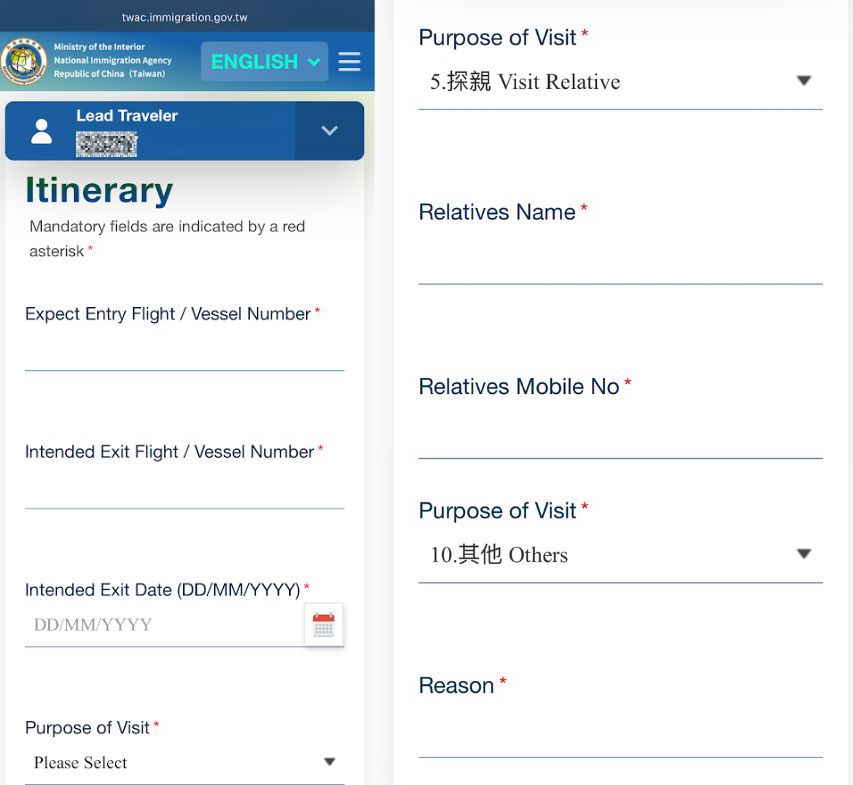Click the Itinerary heading

click(x=99, y=190)
